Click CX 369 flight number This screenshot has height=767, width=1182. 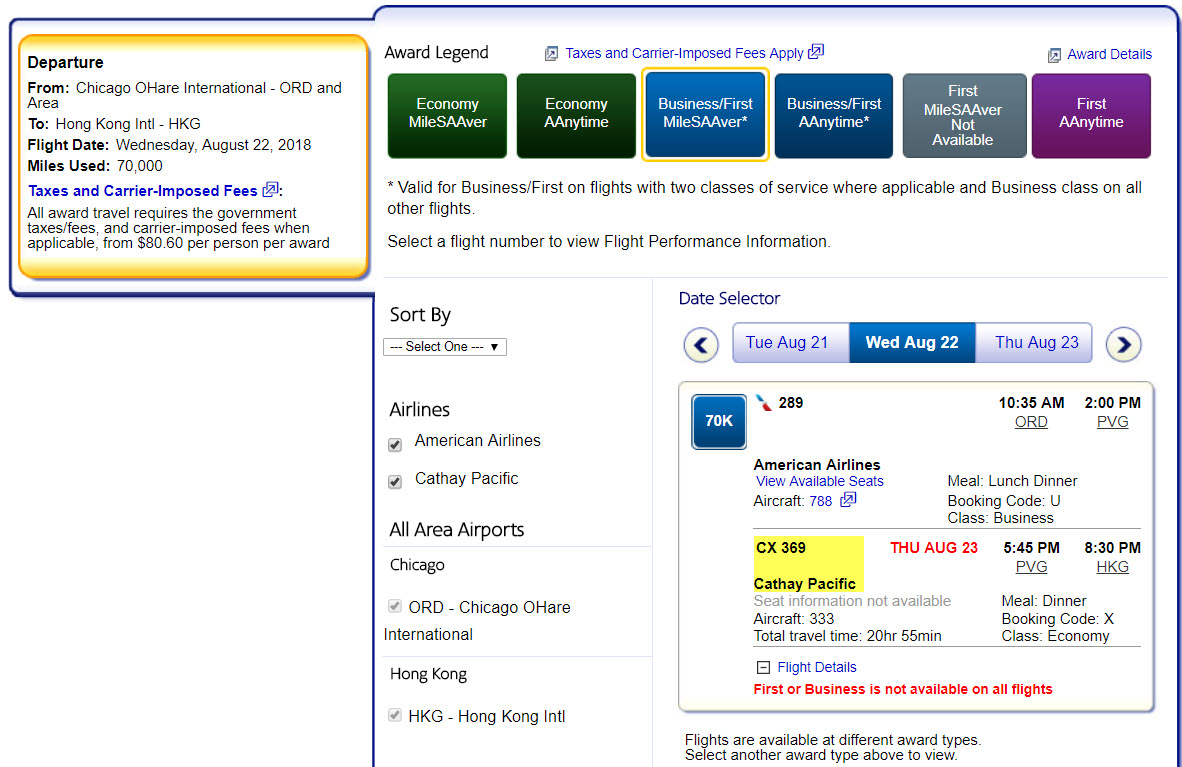[x=780, y=548]
